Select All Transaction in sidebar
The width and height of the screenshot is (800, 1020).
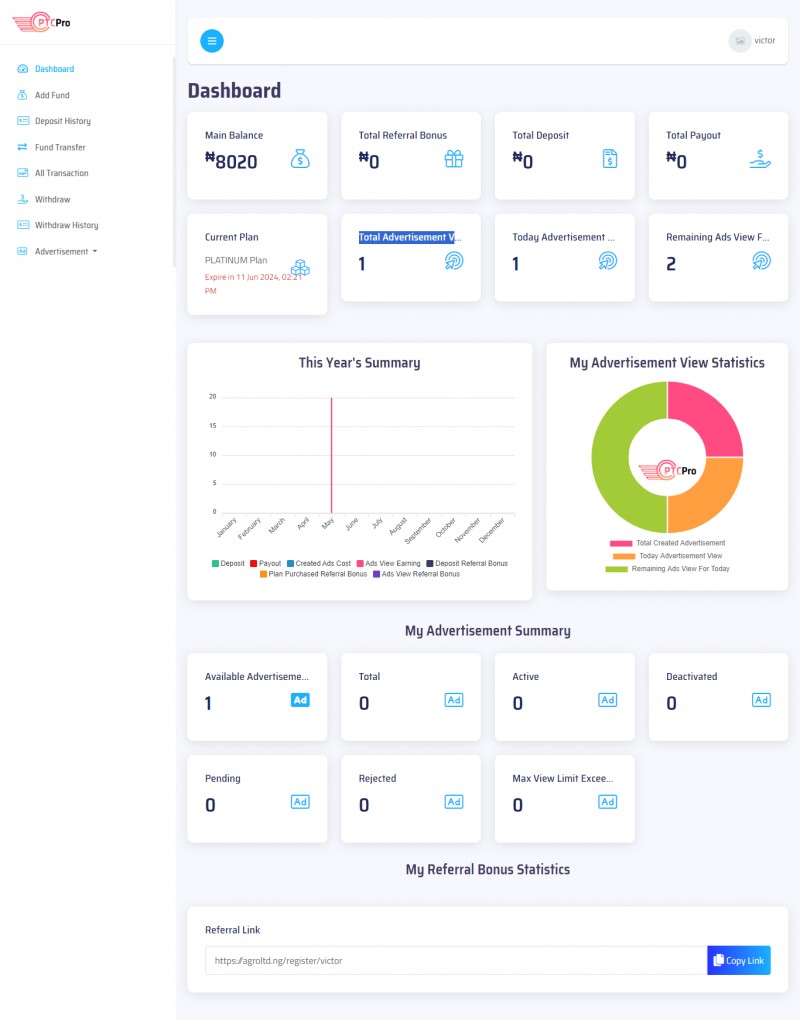(62, 173)
